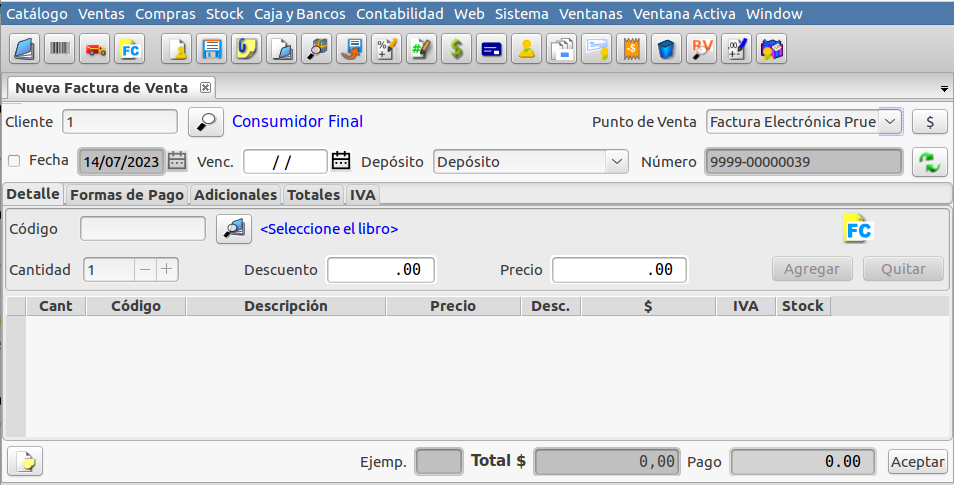Click the percent with pencil toolbar icon
Screen dimensions: 954x485
tap(386, 49)
